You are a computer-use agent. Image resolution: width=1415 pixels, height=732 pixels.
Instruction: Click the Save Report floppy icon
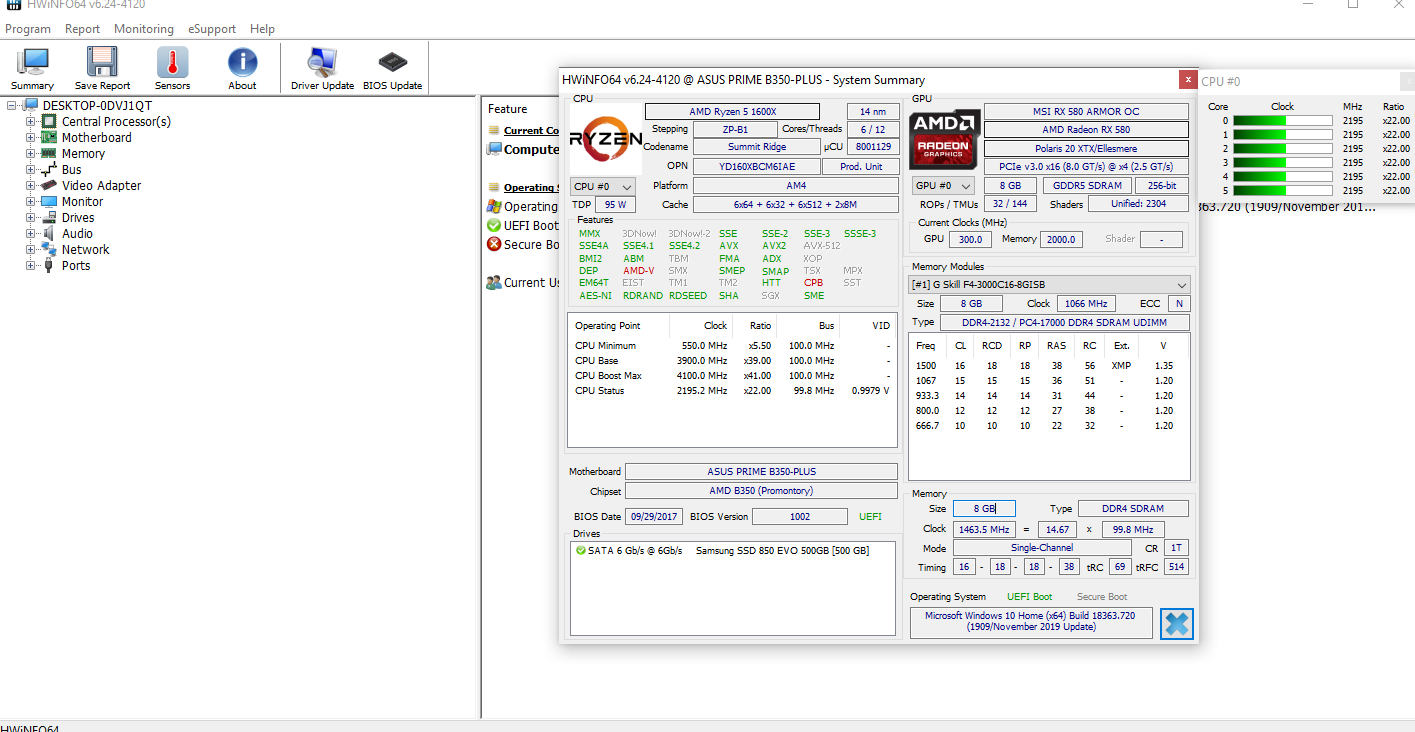pos(102,63)
